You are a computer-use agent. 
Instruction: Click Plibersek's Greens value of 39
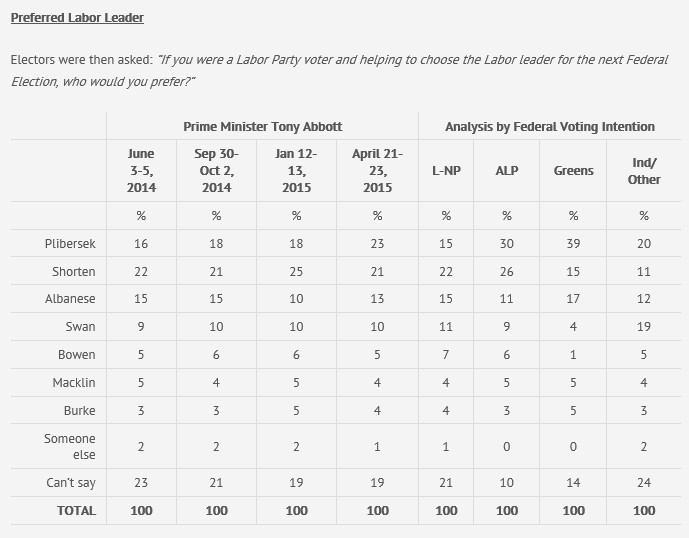pyautogui.click(x=573, y=243)
